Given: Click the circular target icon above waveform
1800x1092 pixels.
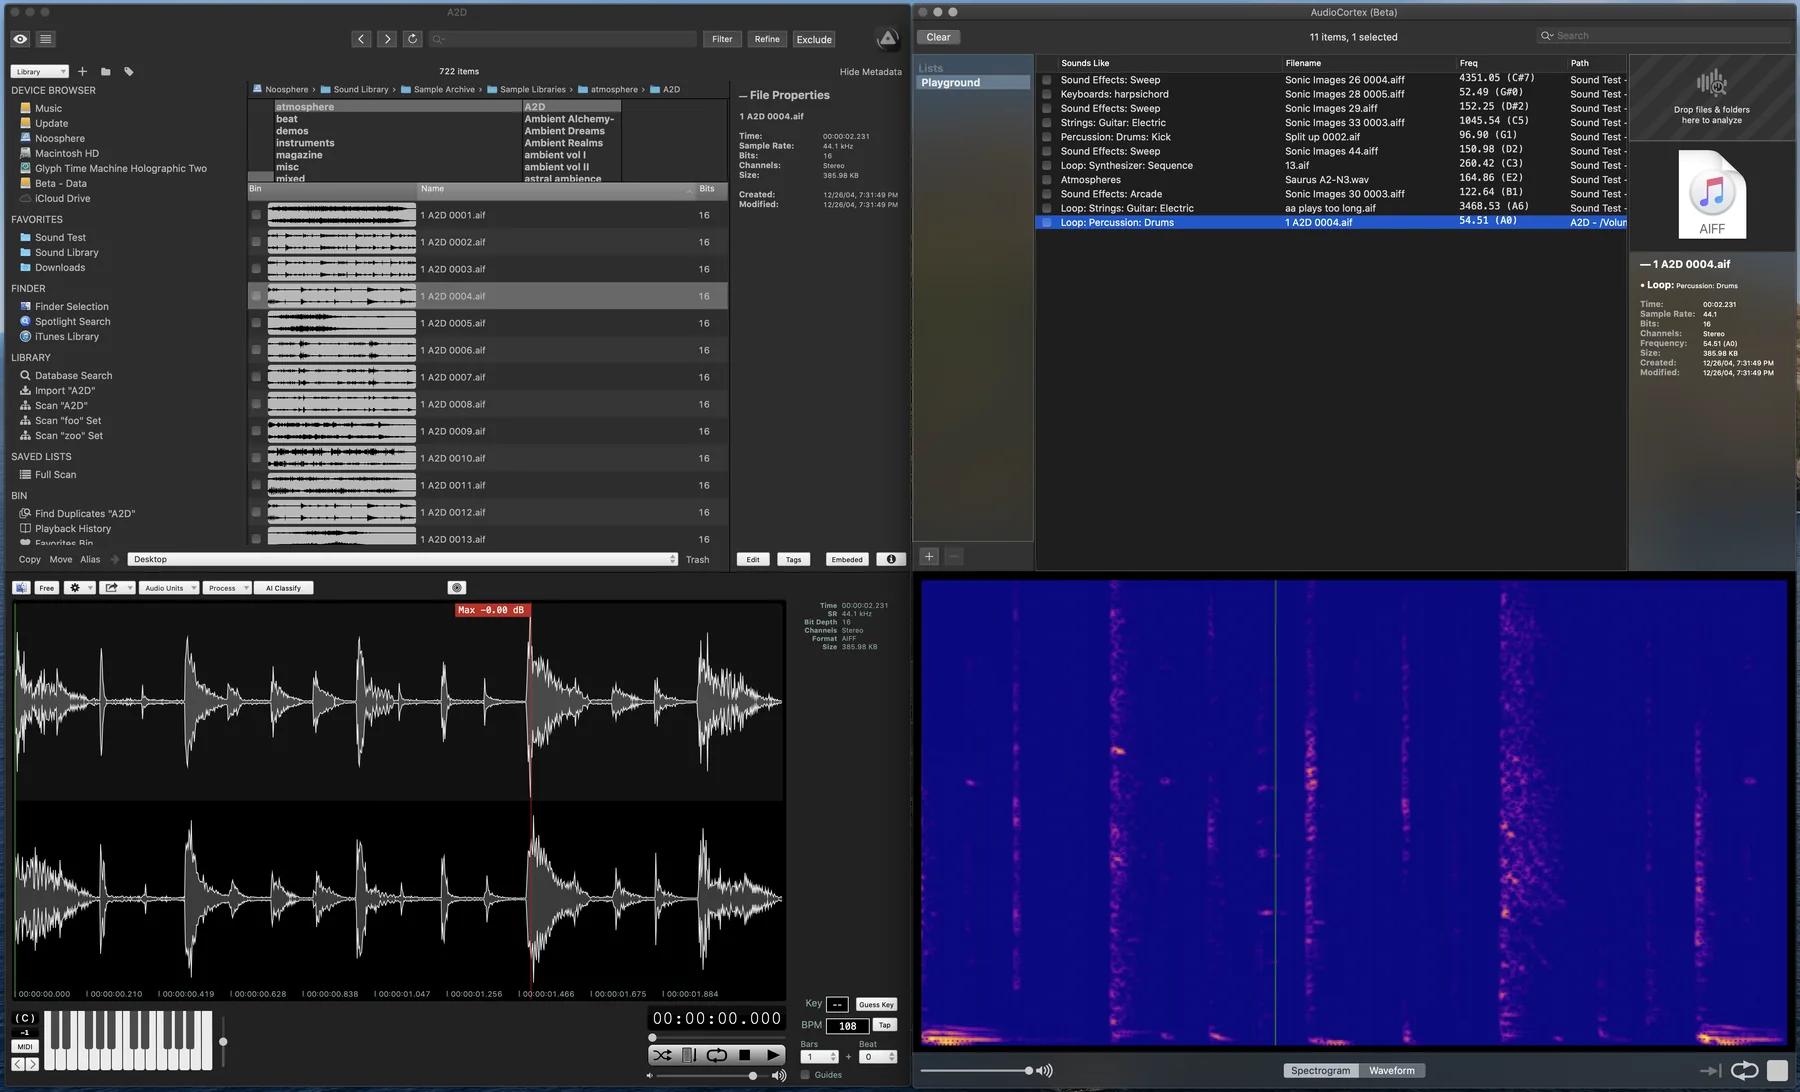Looking at the screenshot, I should point(457,588).
